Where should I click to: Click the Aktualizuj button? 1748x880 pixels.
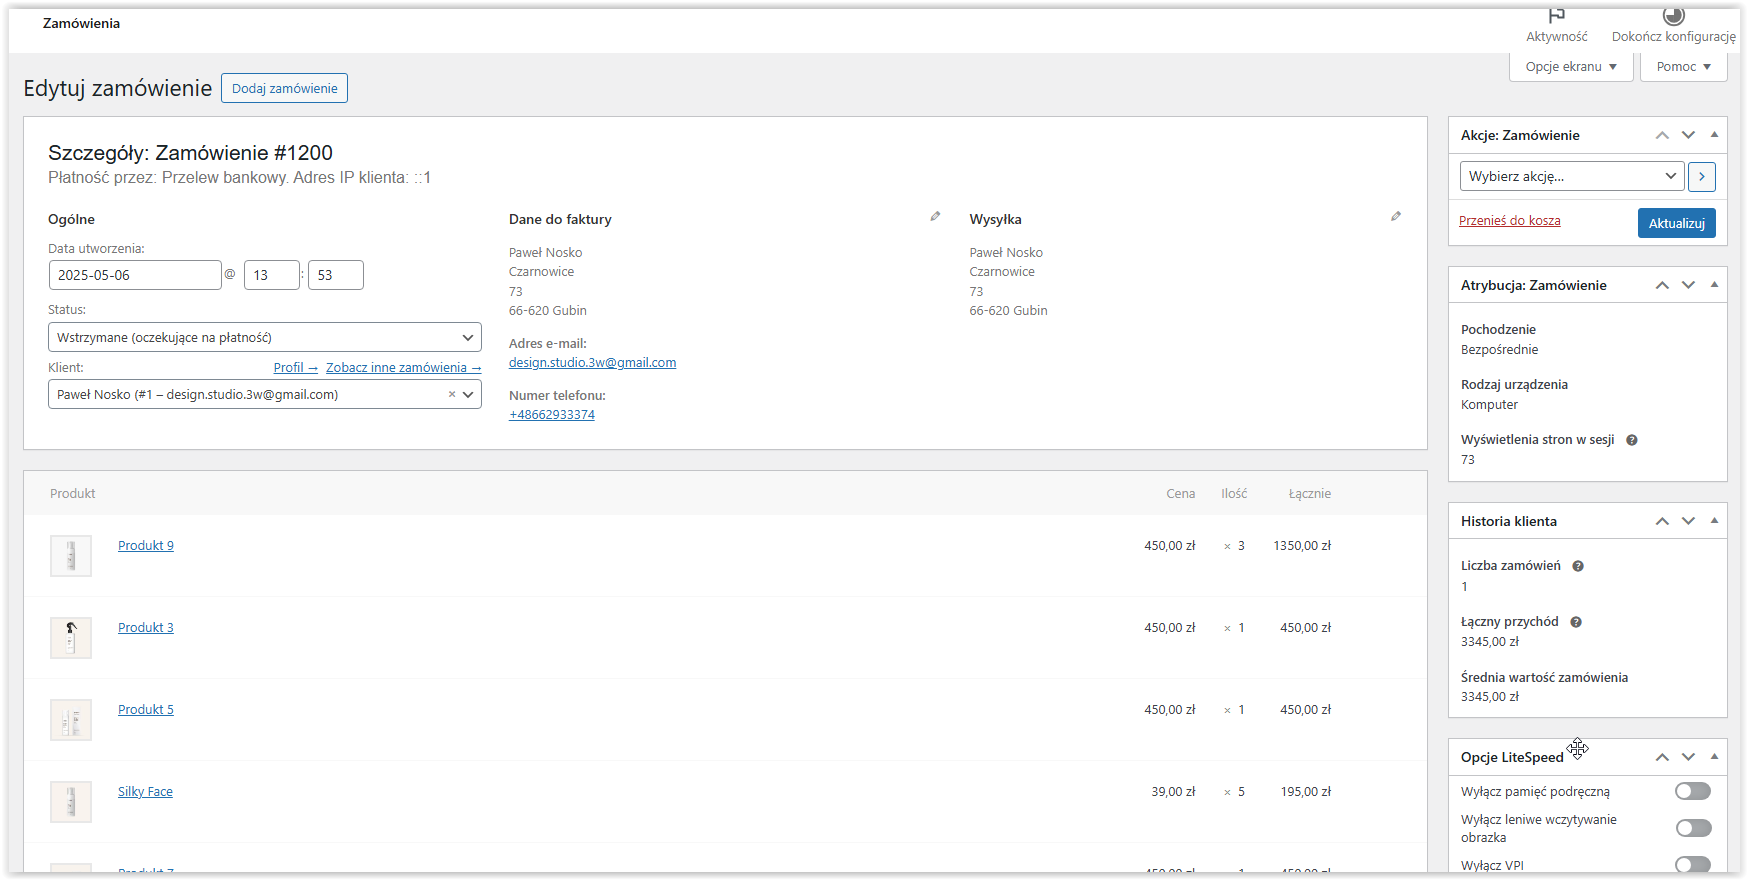pyautogui.click(x=1676, y=223)
